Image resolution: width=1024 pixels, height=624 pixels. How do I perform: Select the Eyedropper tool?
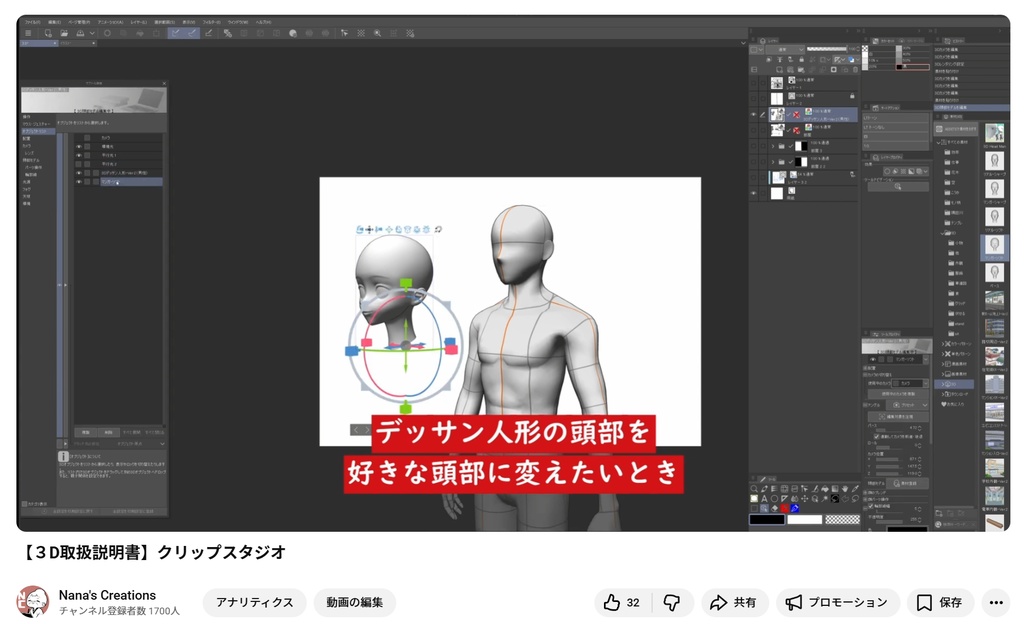coord(855,488)
